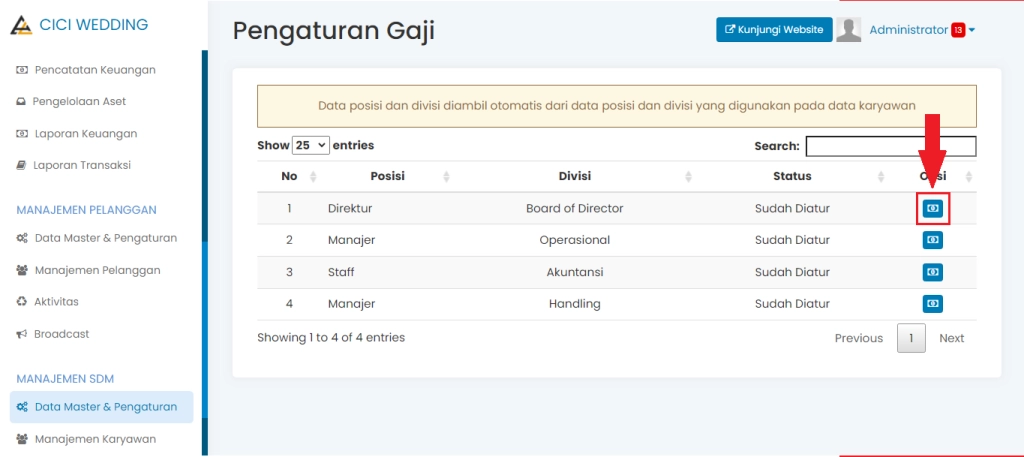Click Sudah Diatur status in Direktur row
This screenshot has width=1024, height=457.
click(x=792, y=208)
